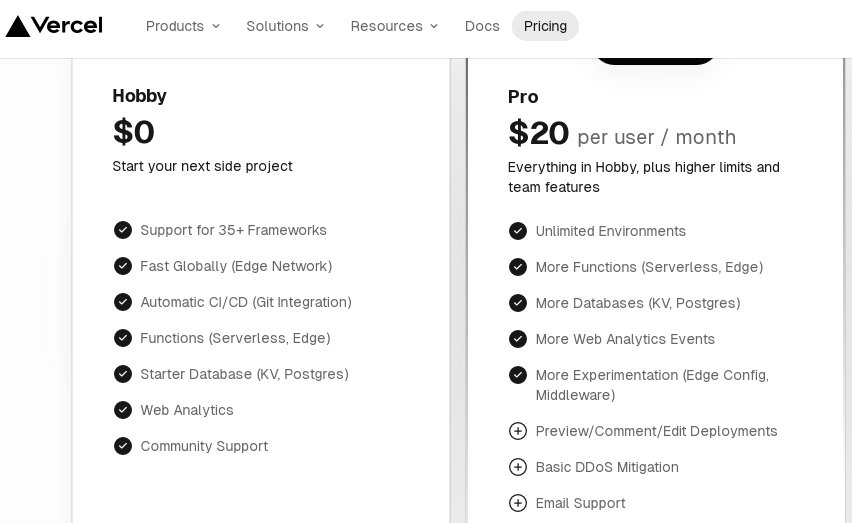Click the plus icon beside Email Support
Screen dimensions: 852x523
click(518, 503)
